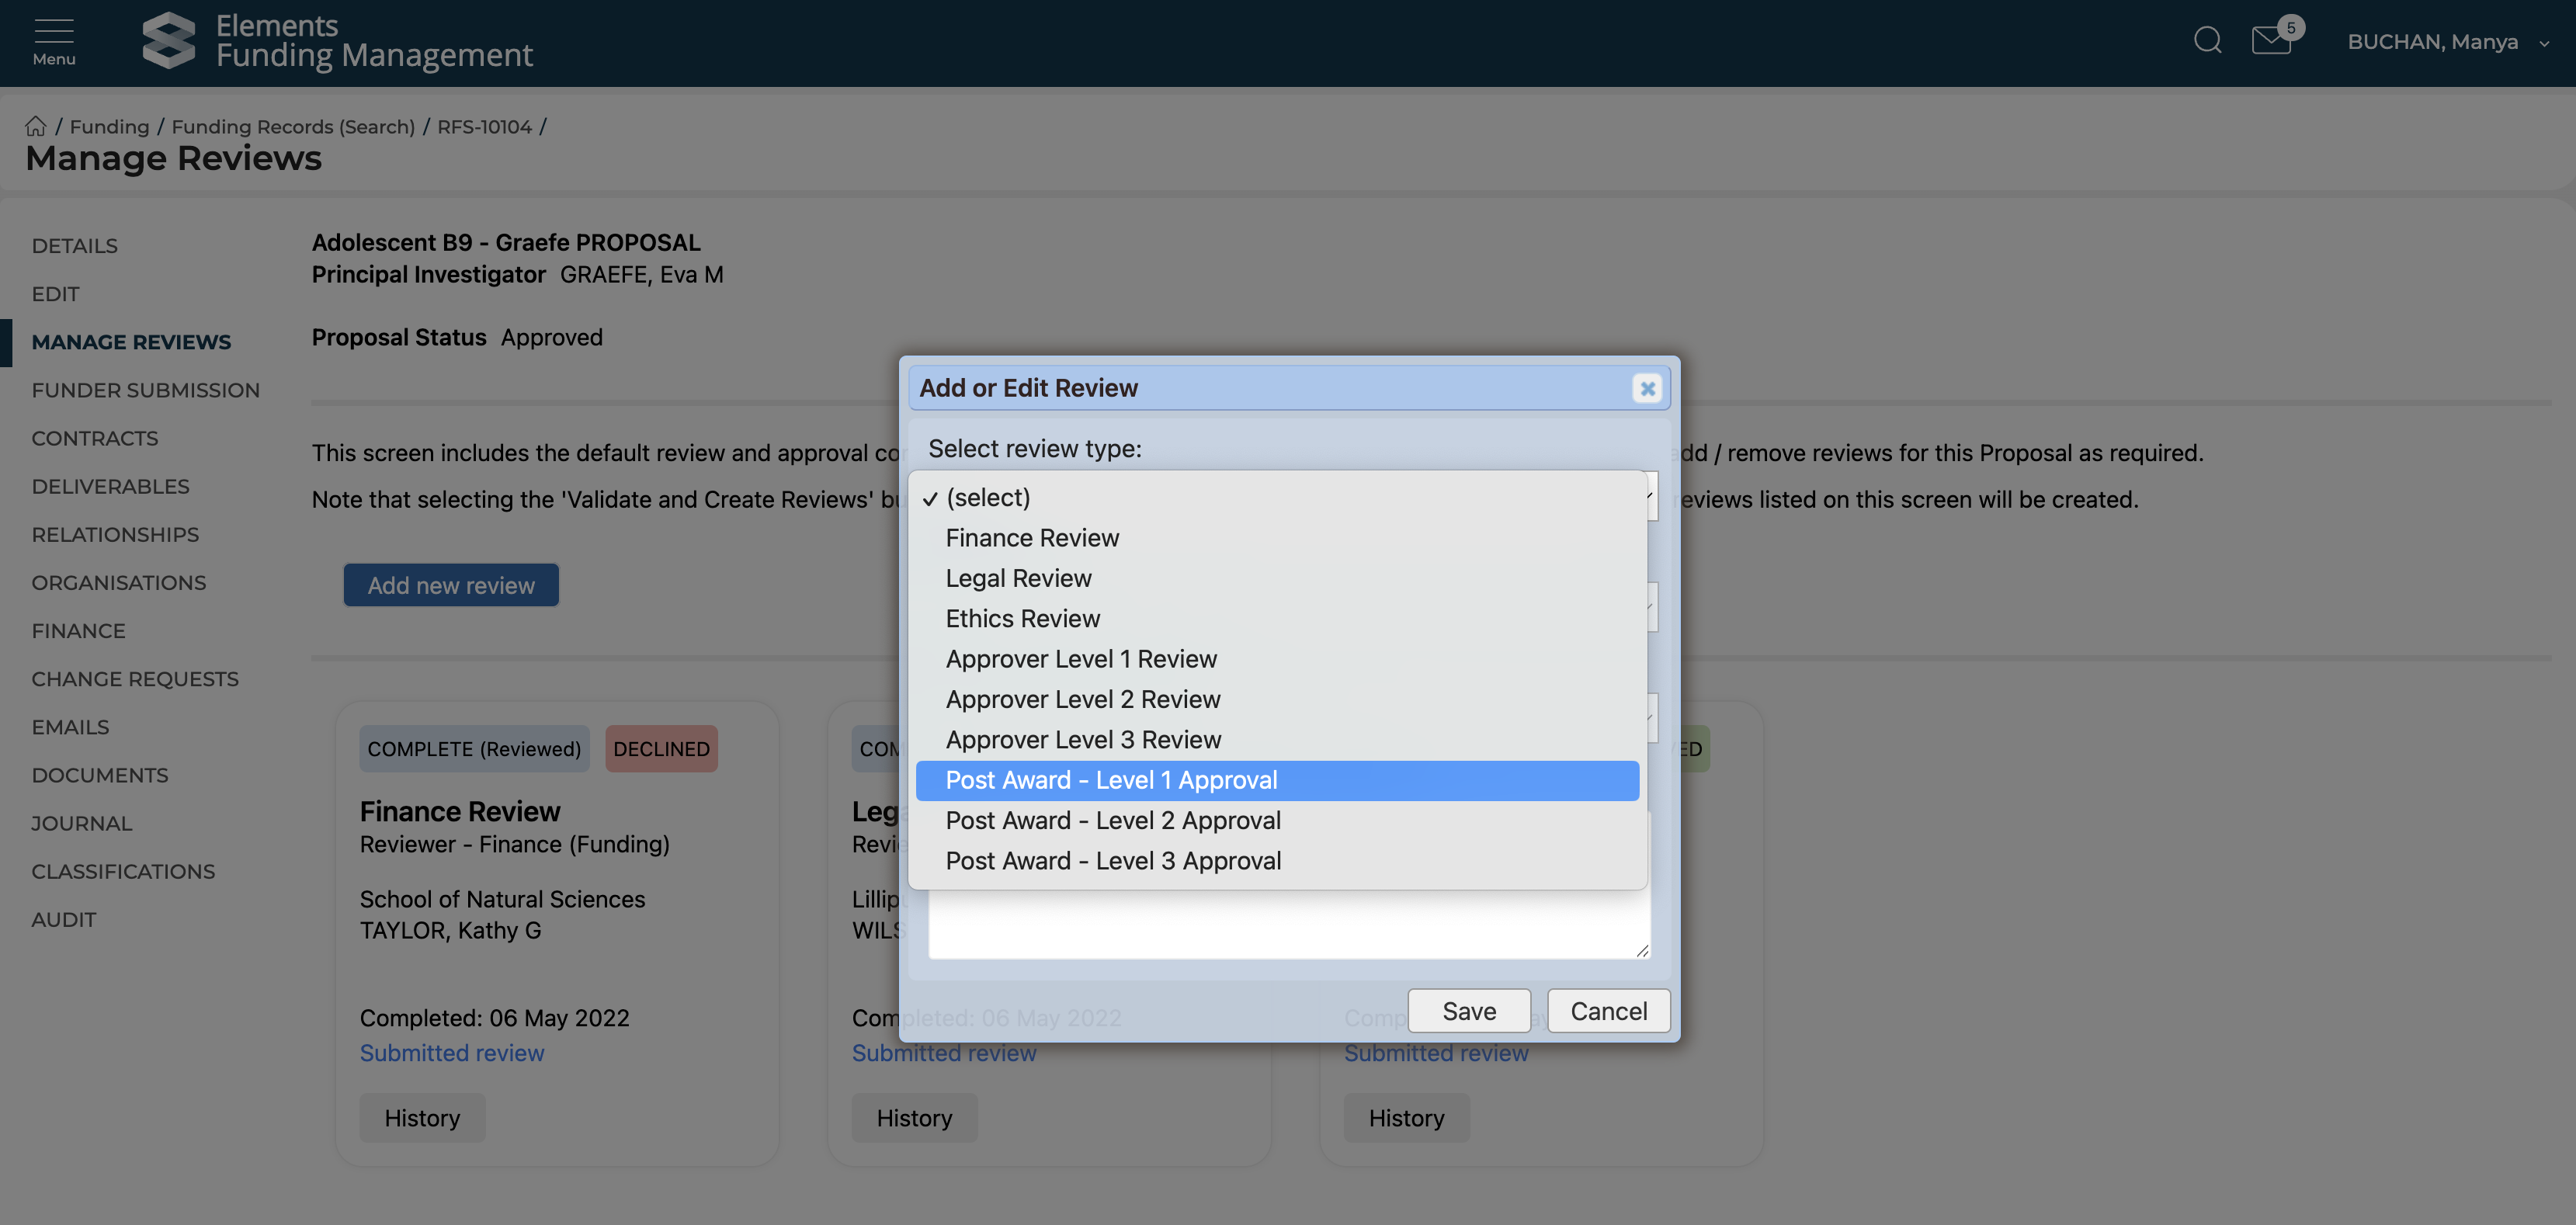This screenshot has width=2576, height=1225.
Task: Open the search magnifier icon
Action: tap(2207, 41)
